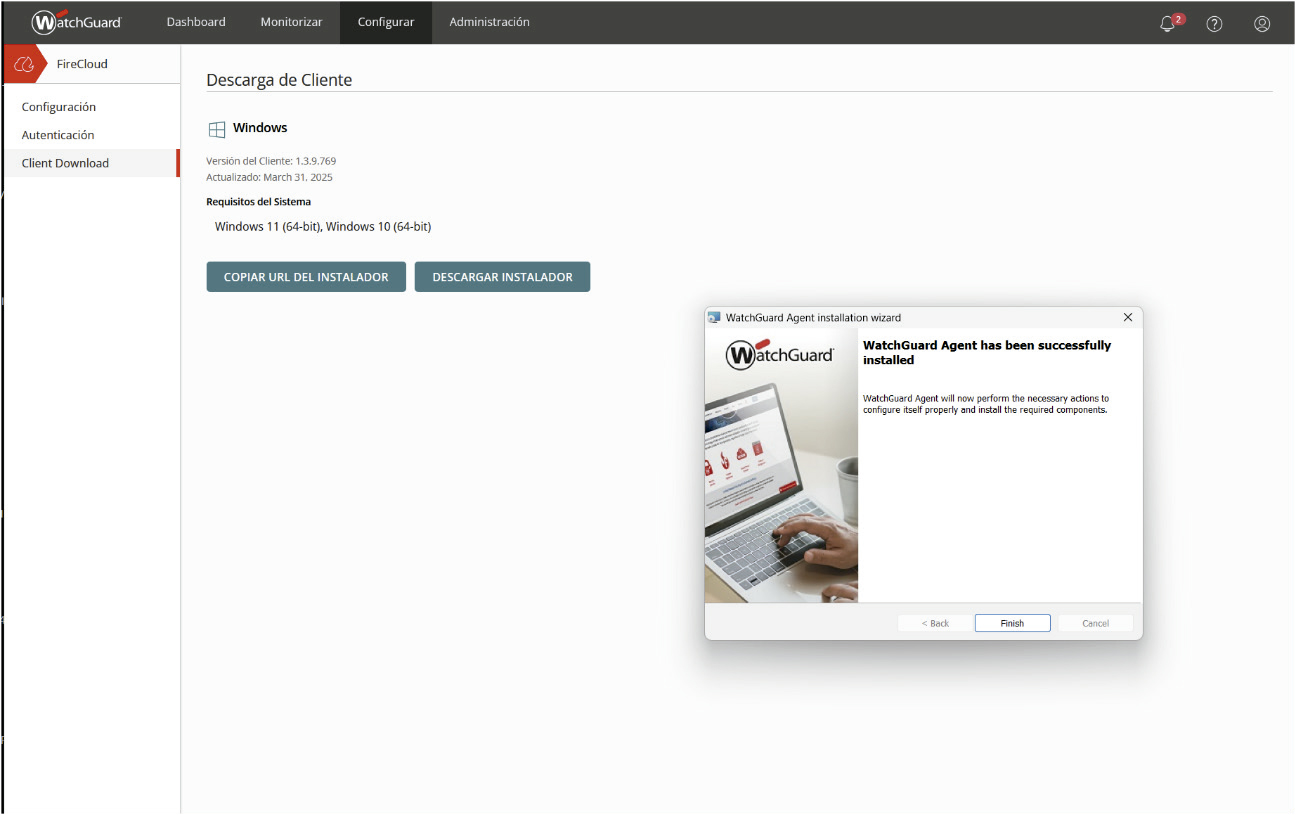1296x815 pixels.
Task: Click the red FireCloud cloud icon
Action: [x=24, y=64]
